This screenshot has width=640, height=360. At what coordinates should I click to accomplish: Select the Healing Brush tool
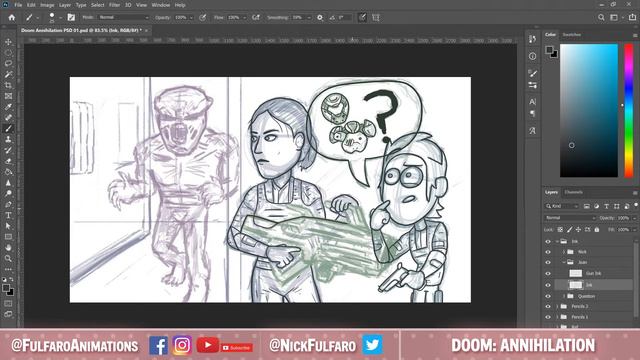(8, 118)
